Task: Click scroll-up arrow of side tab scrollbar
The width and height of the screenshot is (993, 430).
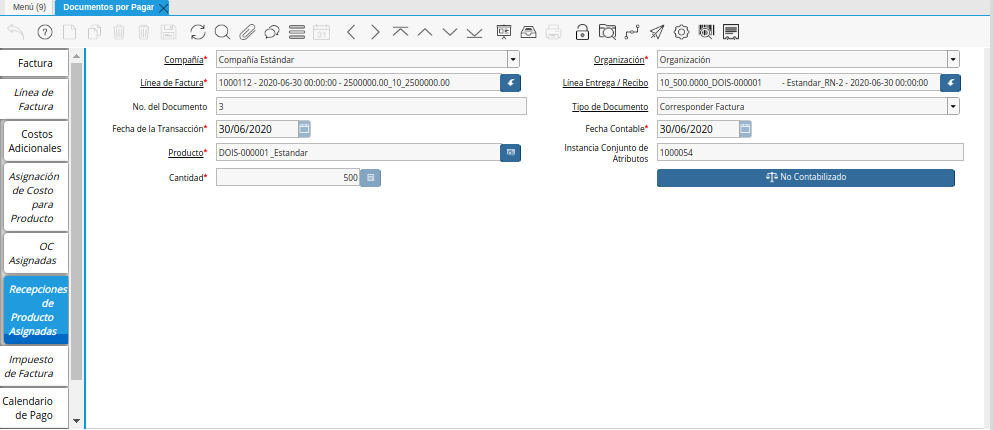Action: tap(77, 55)
